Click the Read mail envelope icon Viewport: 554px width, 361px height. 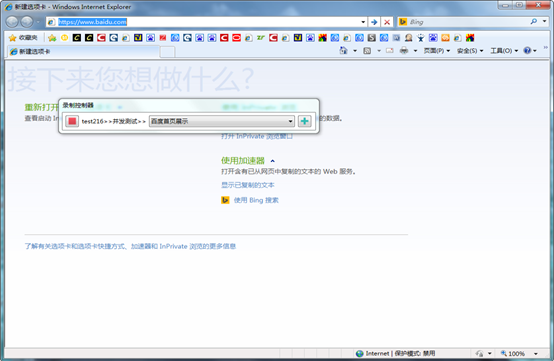click(x=389, y=51)
